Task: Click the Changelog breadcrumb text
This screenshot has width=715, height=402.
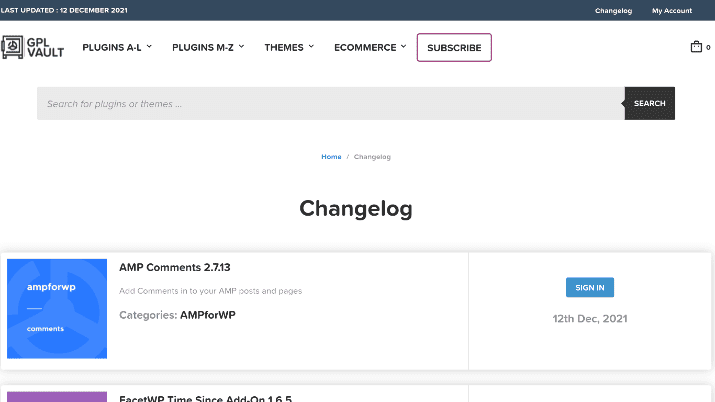Action: [372, 157]
